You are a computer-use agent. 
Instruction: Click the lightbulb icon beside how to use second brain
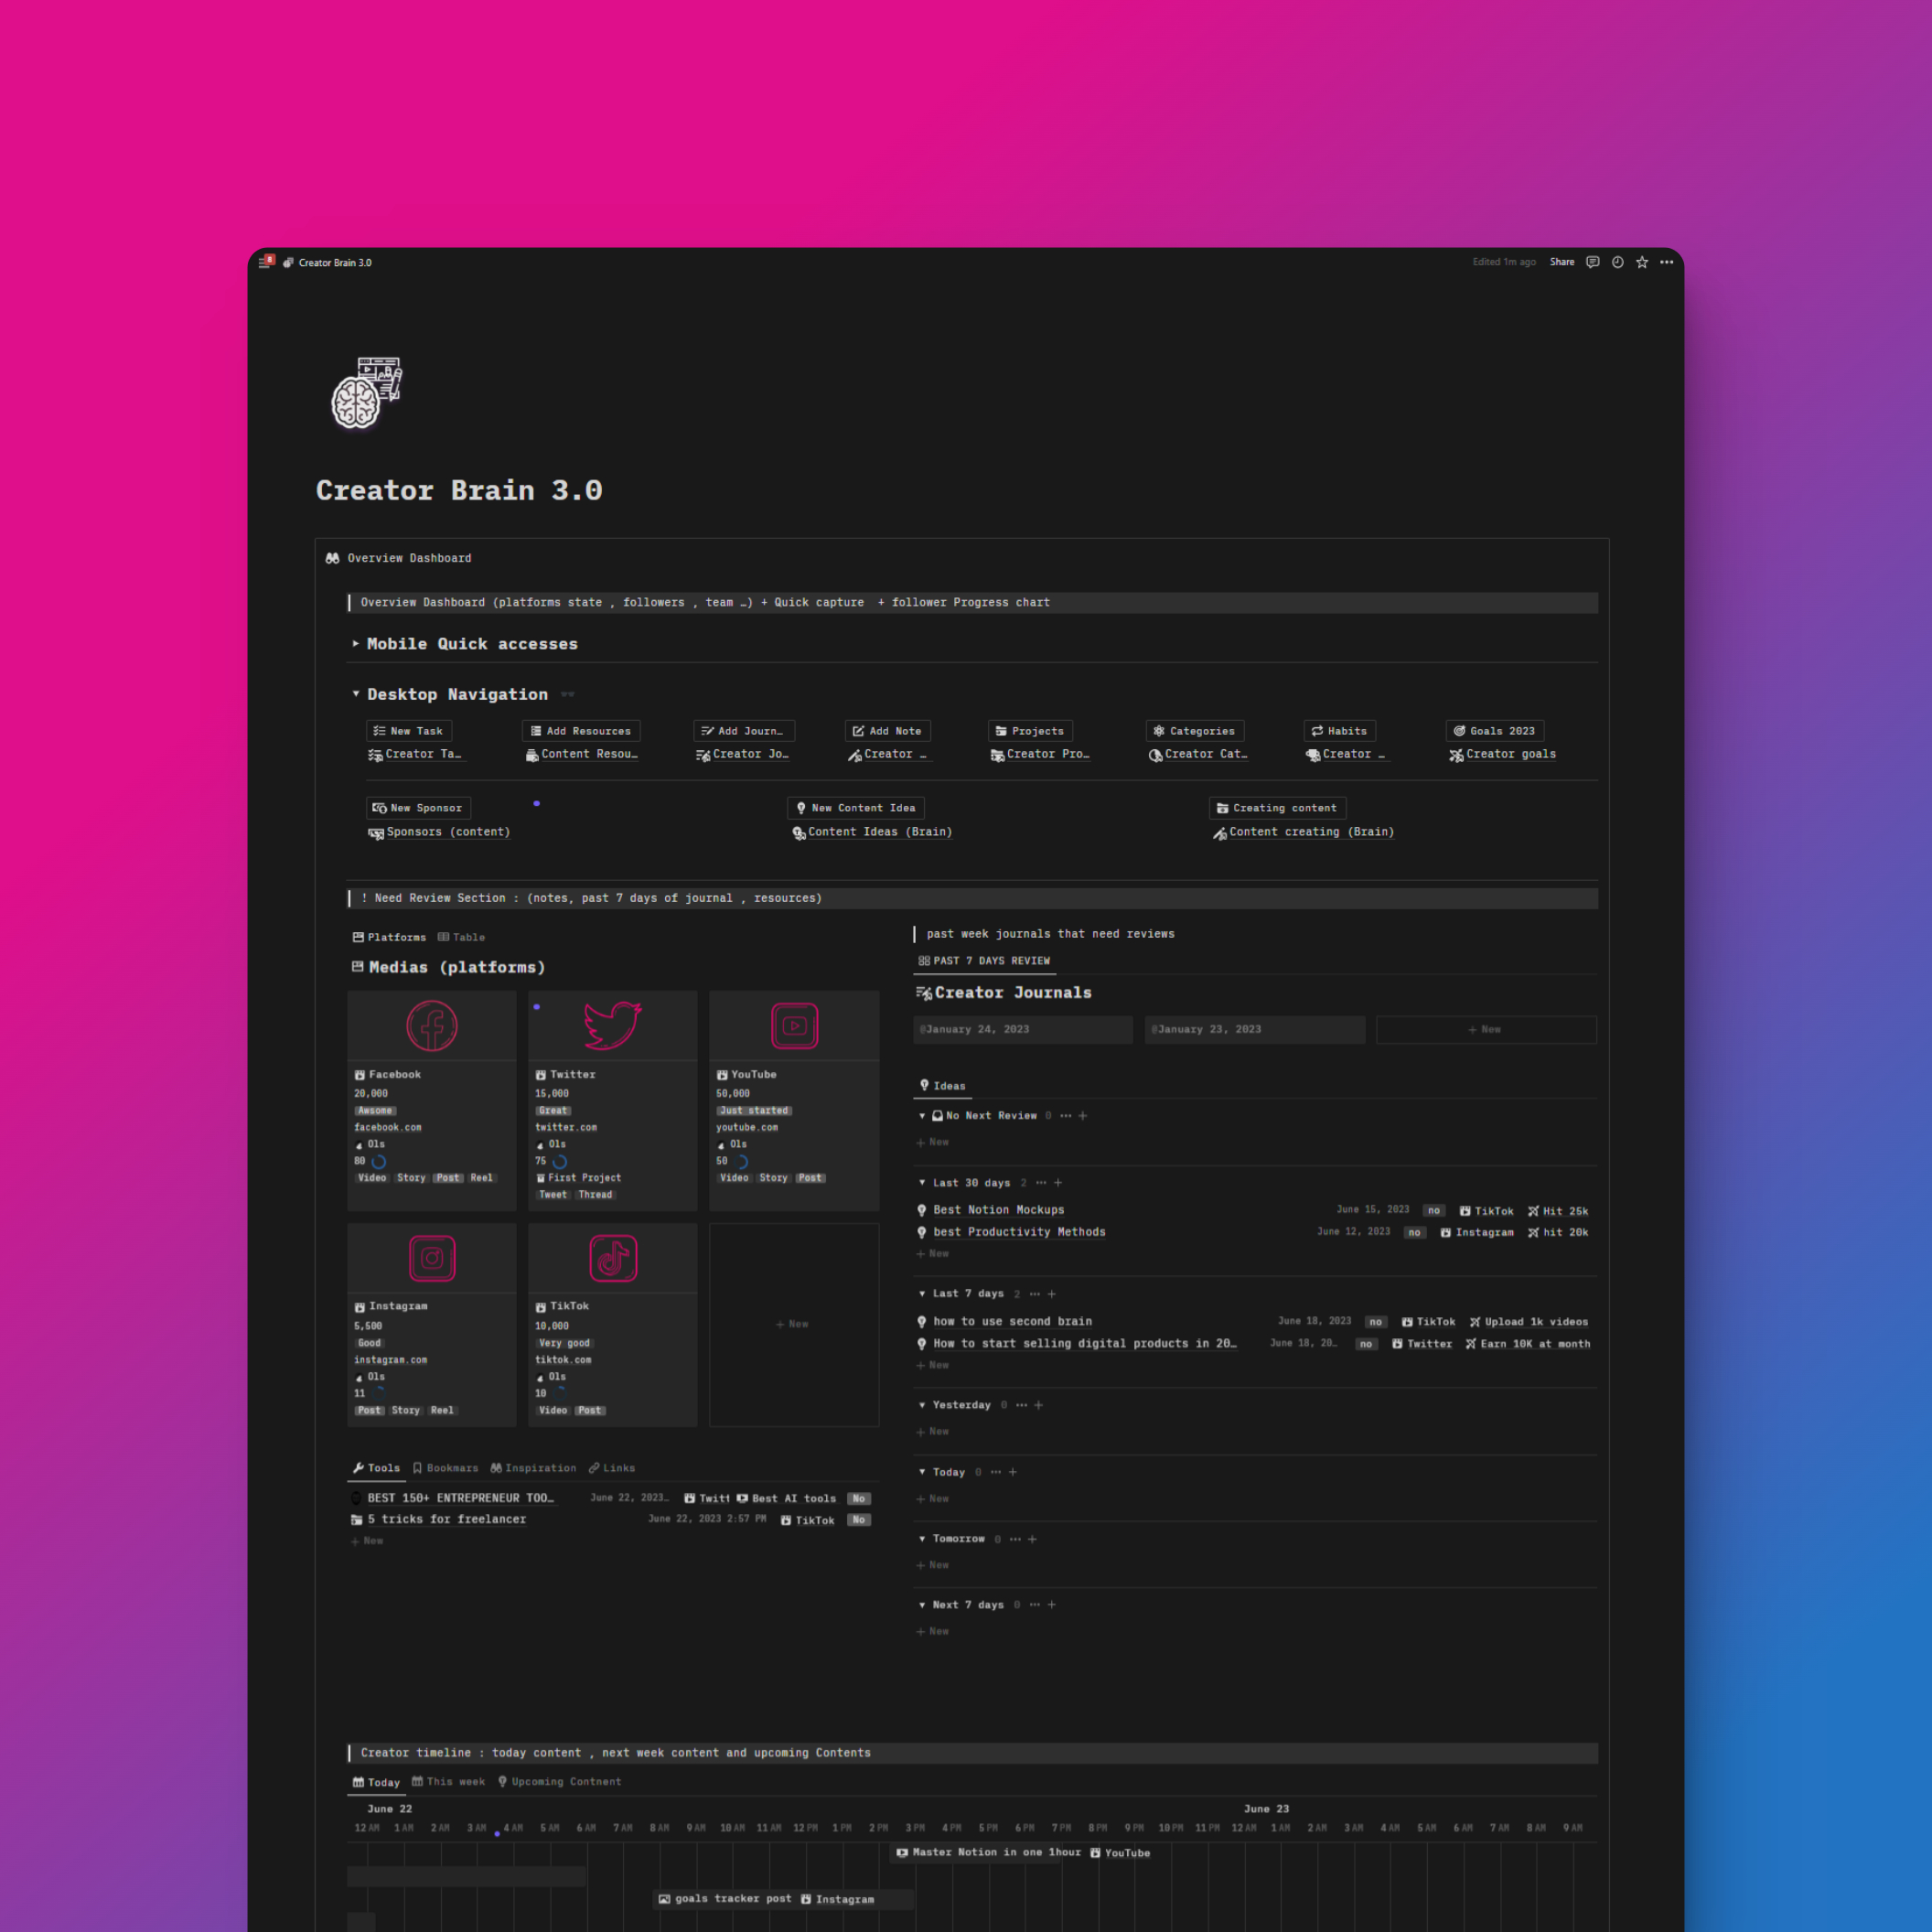tap(922, 1322)
